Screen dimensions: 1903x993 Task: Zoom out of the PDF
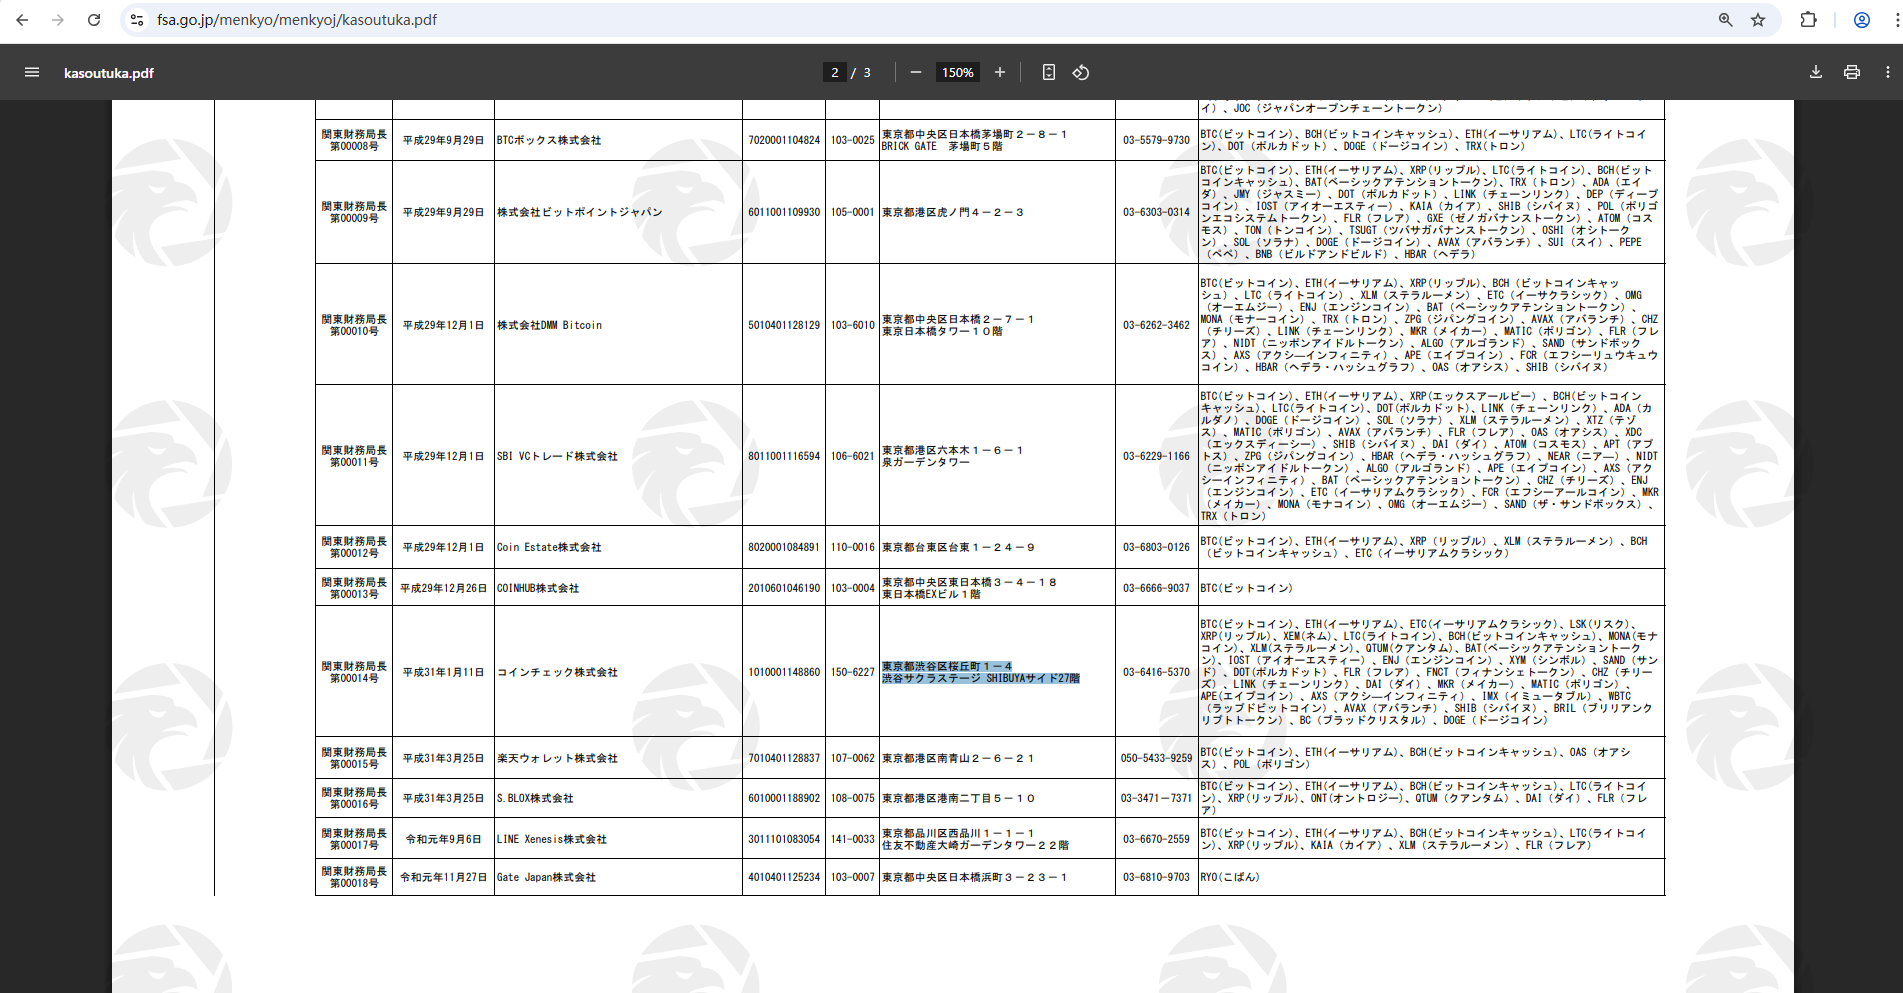click(x=915, y=72)
